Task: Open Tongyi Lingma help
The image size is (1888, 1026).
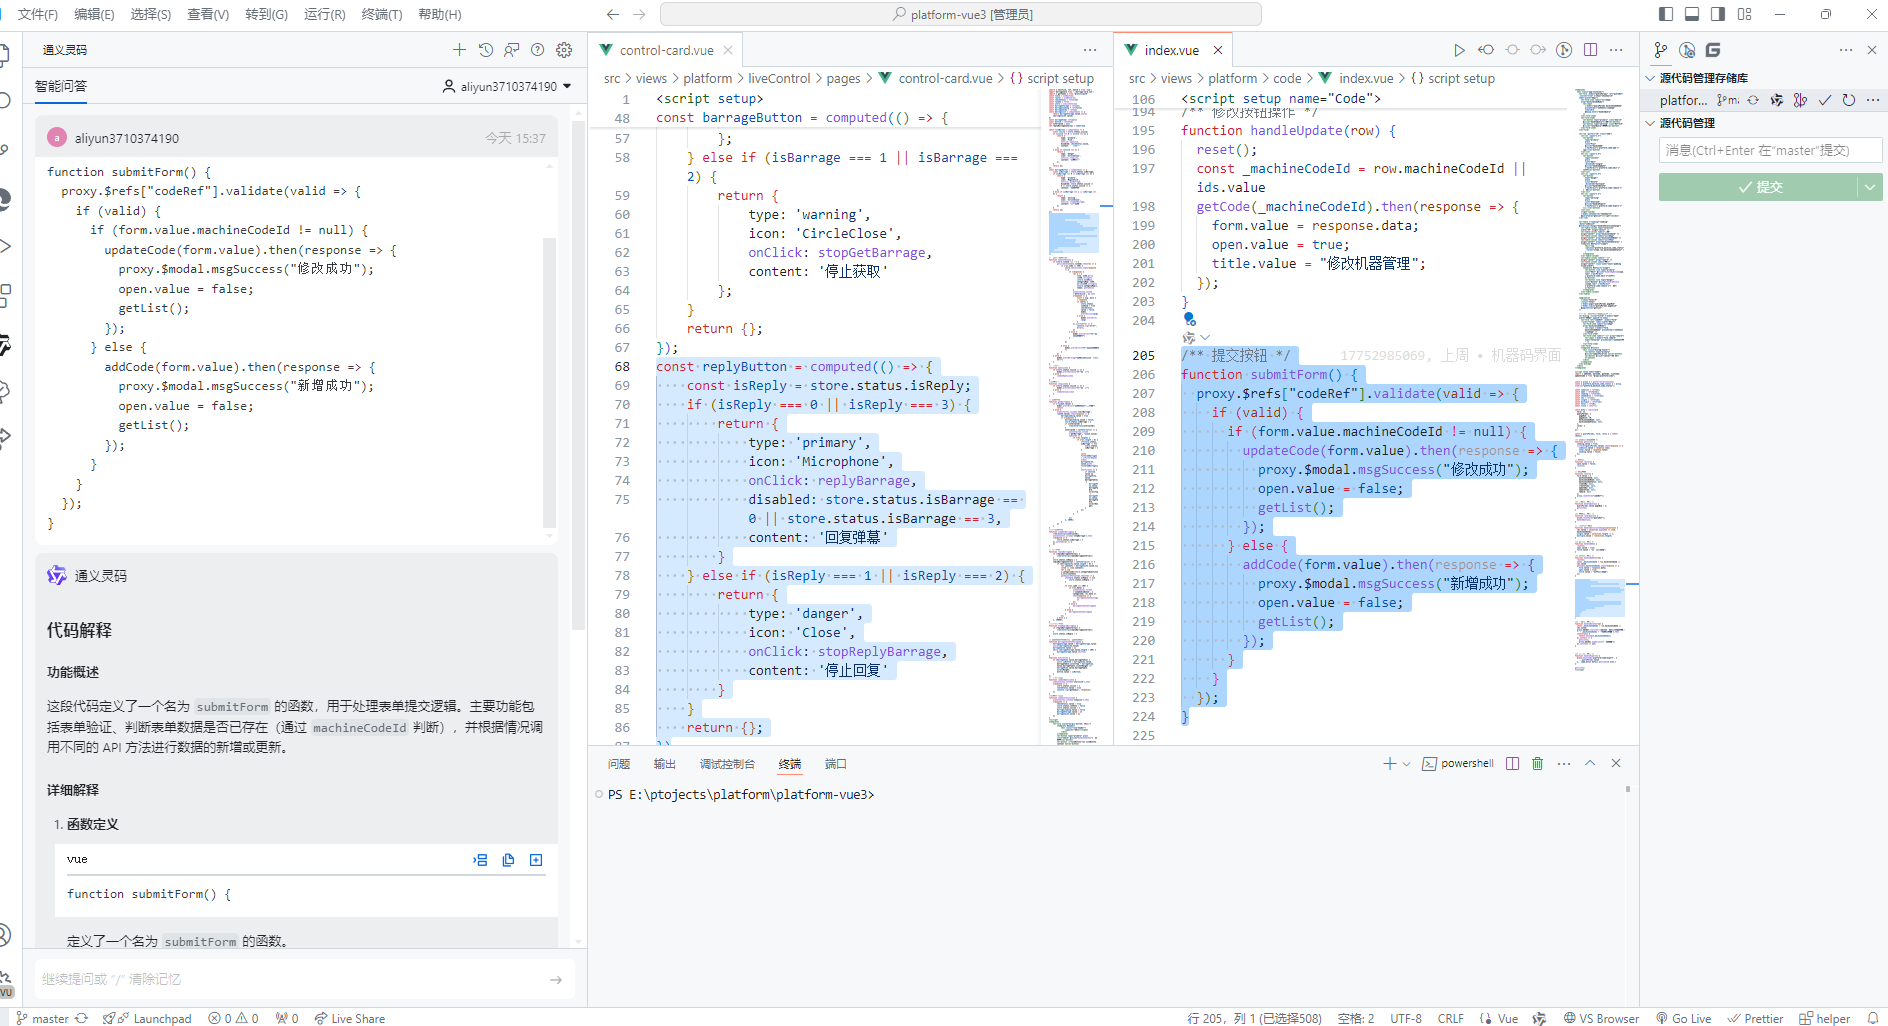Action: coord(538,50)
